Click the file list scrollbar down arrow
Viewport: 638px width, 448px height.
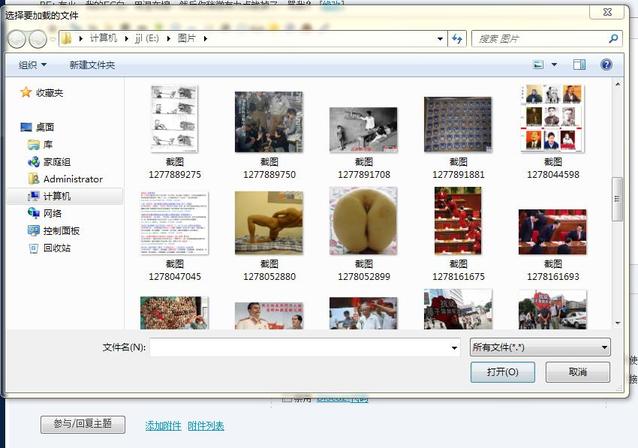pos(618,323)
